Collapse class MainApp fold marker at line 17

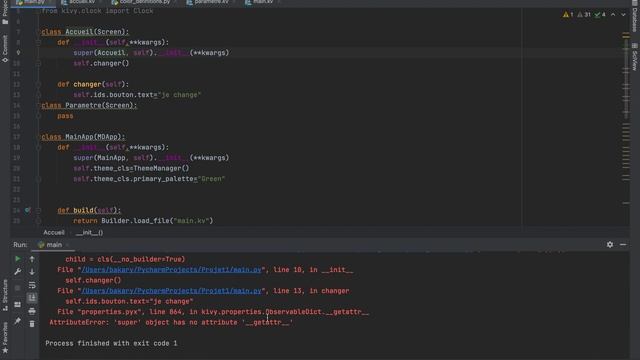point(39,137)
